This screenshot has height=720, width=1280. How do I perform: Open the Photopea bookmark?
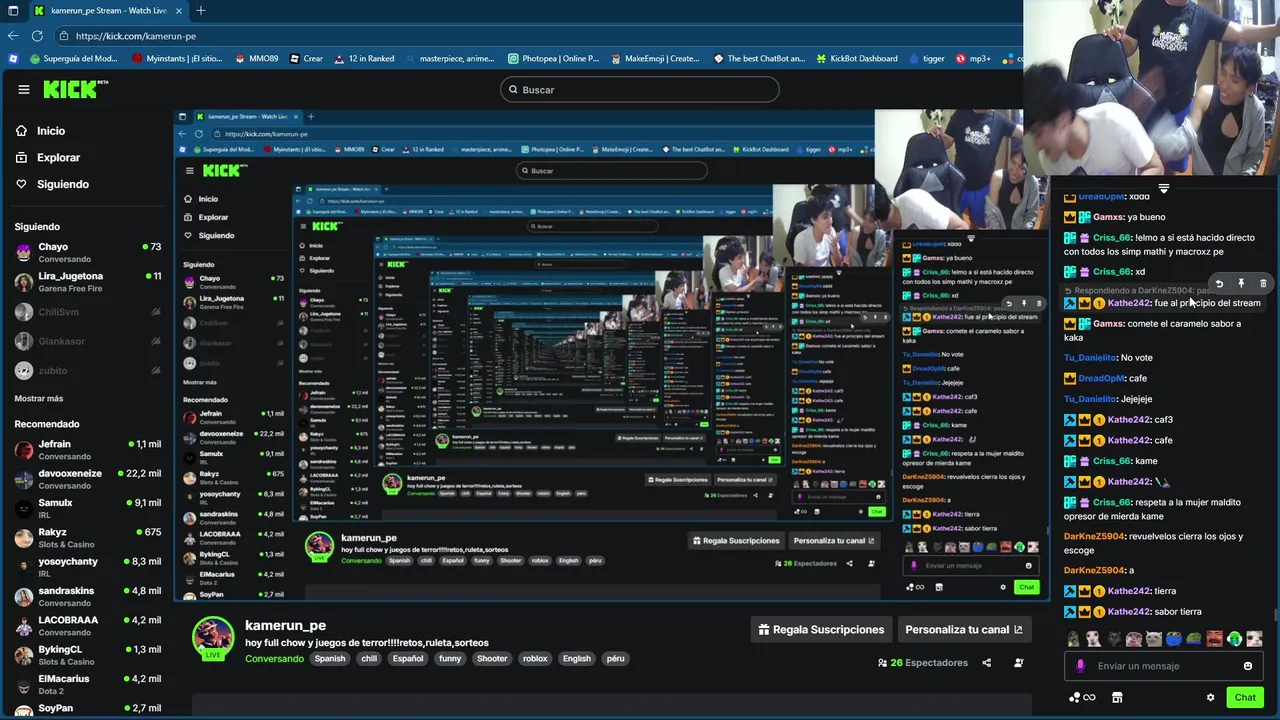553,59
